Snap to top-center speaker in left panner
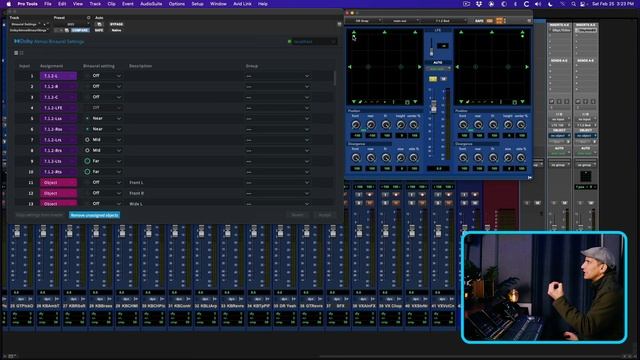640x360 pixels. (x=384, y=32)
